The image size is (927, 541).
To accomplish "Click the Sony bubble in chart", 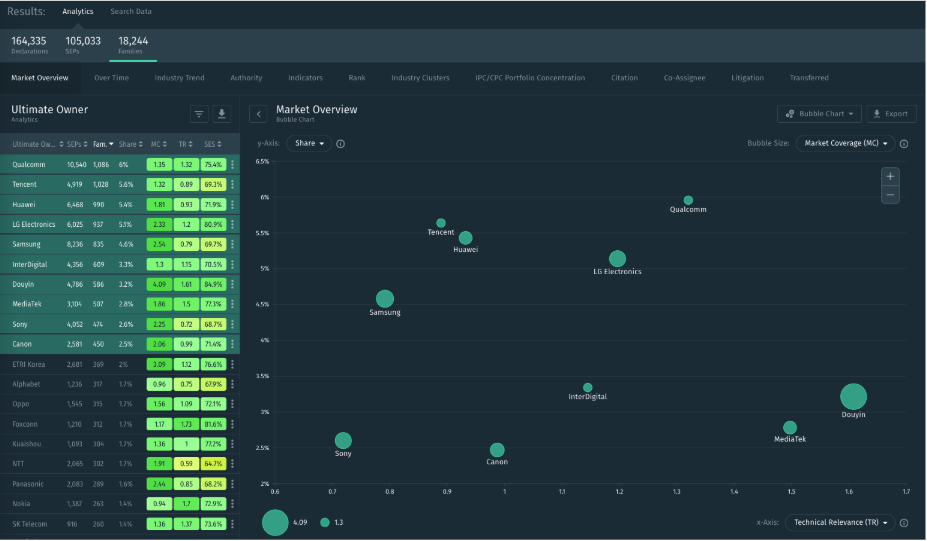I will 343,440.
